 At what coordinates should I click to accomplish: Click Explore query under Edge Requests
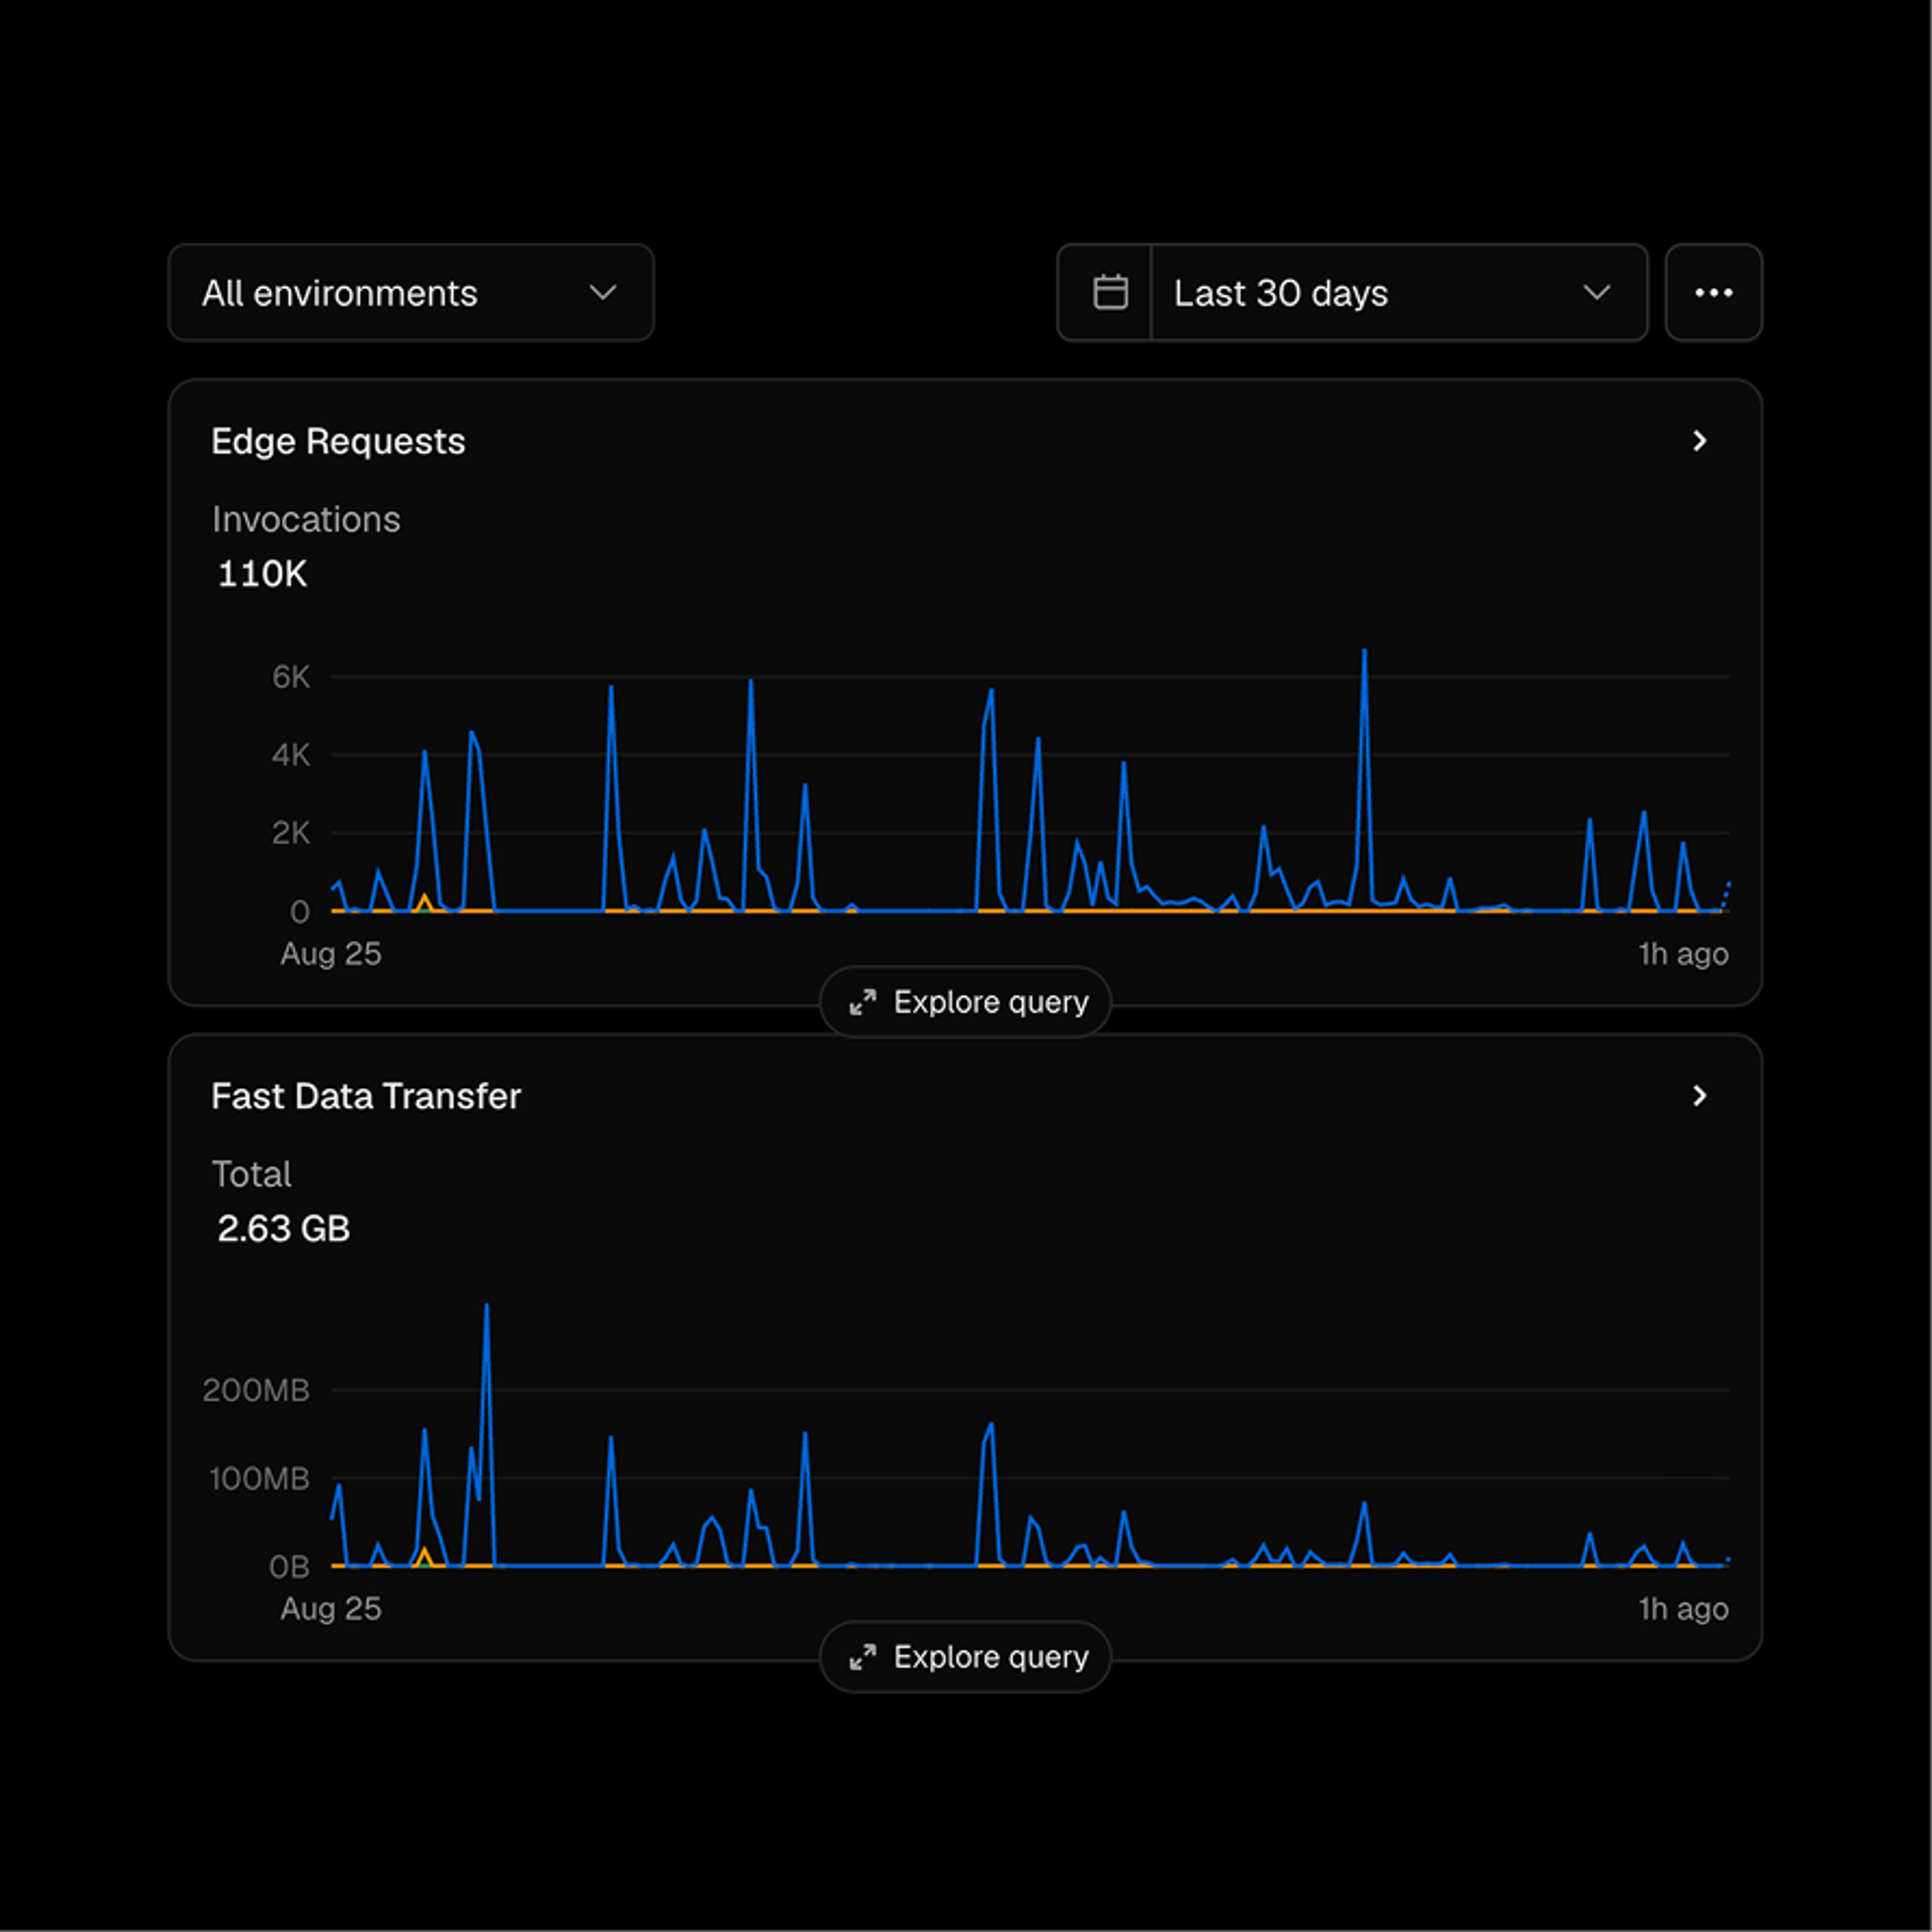tap(965, 1002)
